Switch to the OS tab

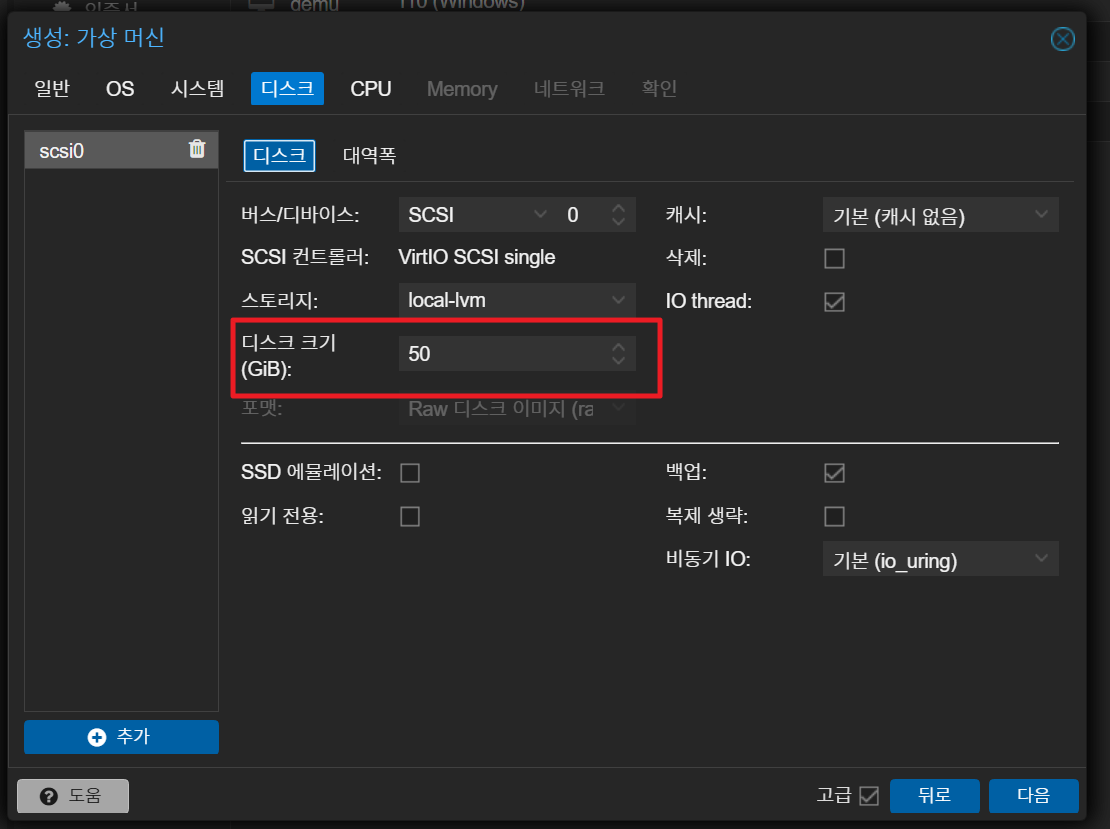tap(120, 88)
